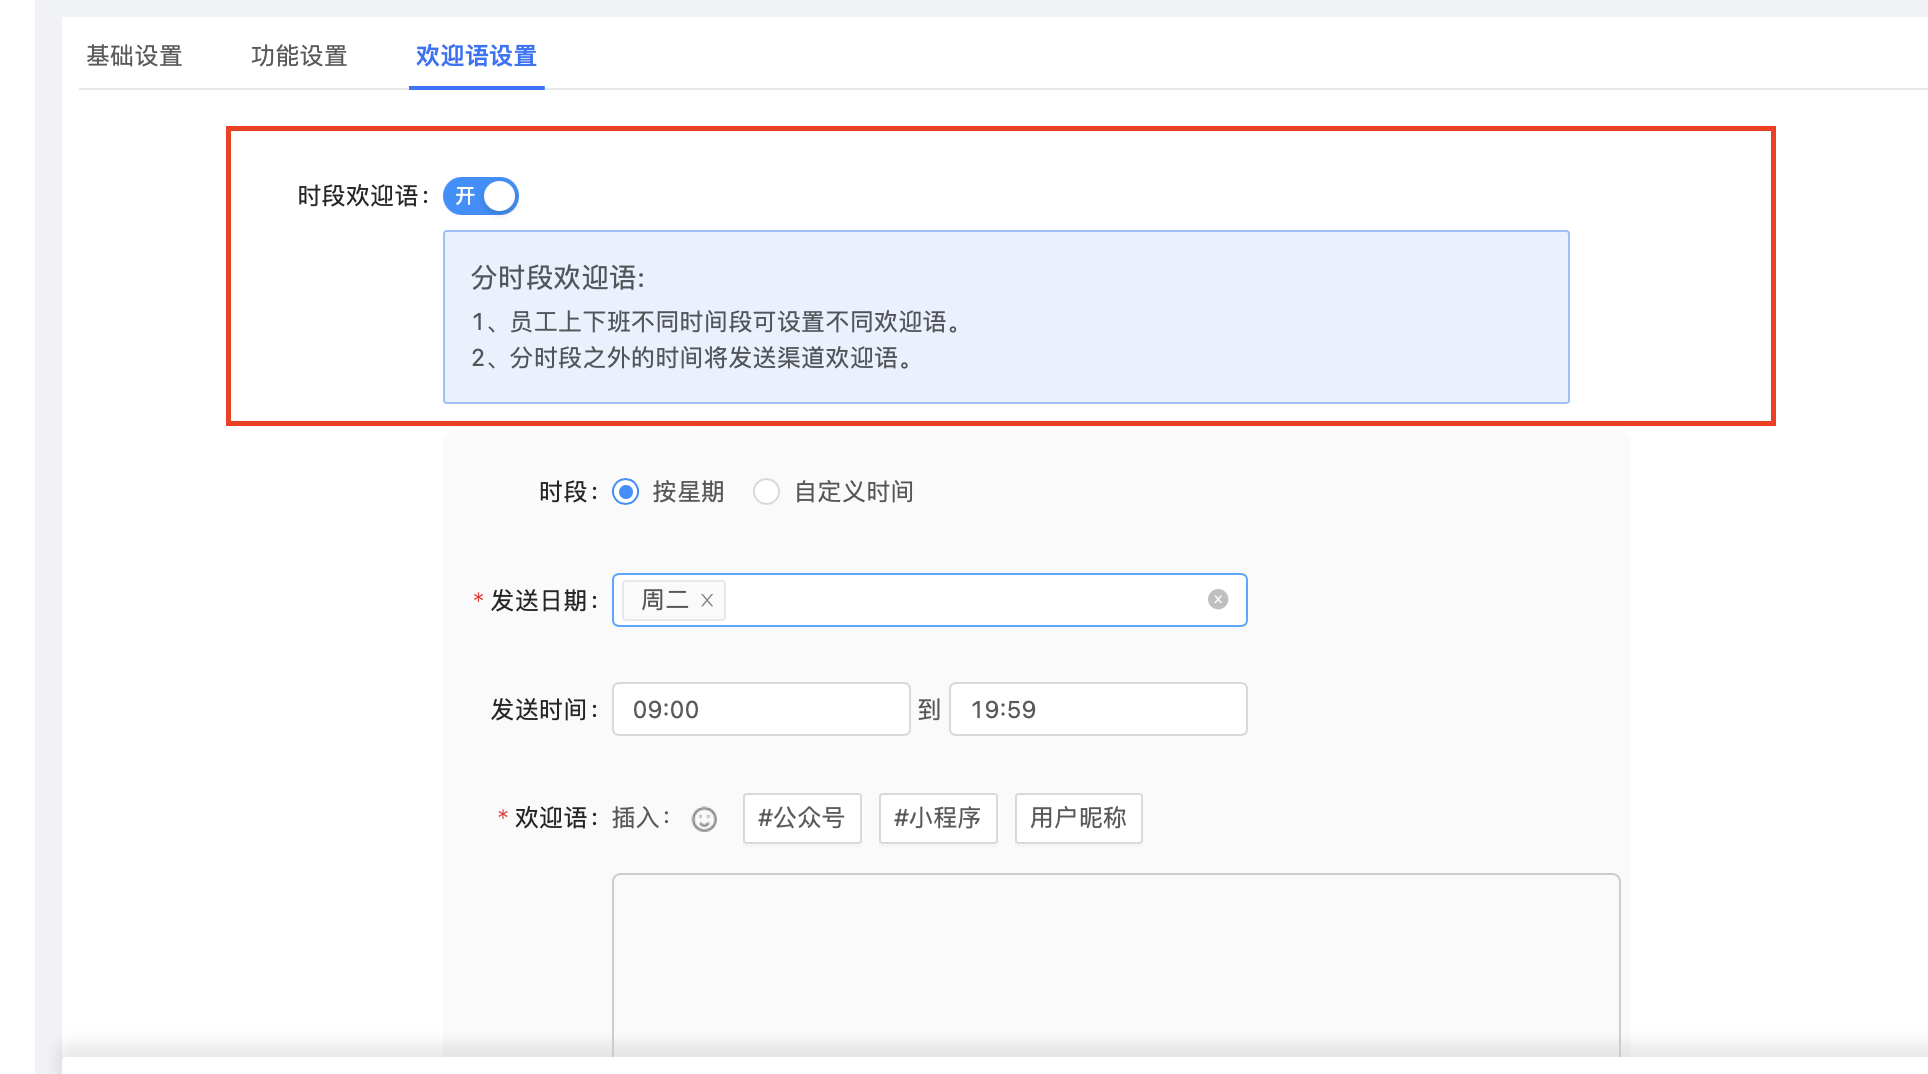Open the 功能设置 tab
This screenshot has height=1074, width=1928.
pos(299,56)
